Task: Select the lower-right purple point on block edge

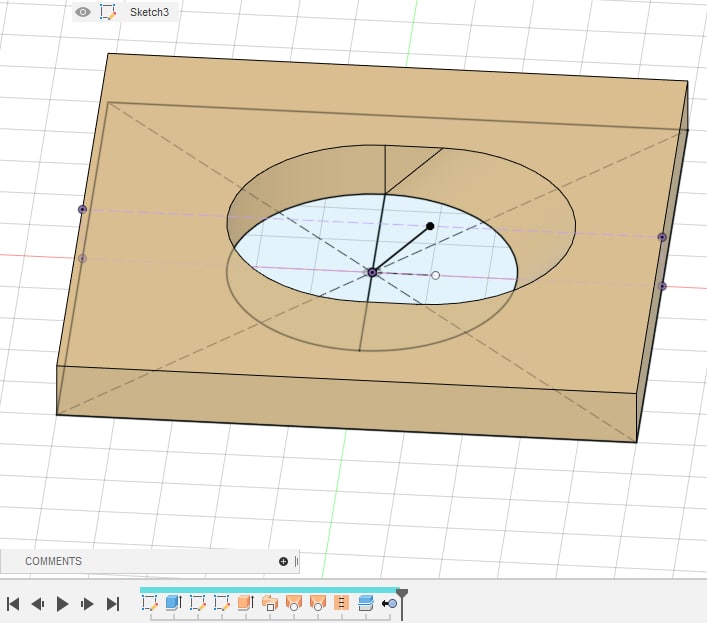Action: [x=662, y=286]
